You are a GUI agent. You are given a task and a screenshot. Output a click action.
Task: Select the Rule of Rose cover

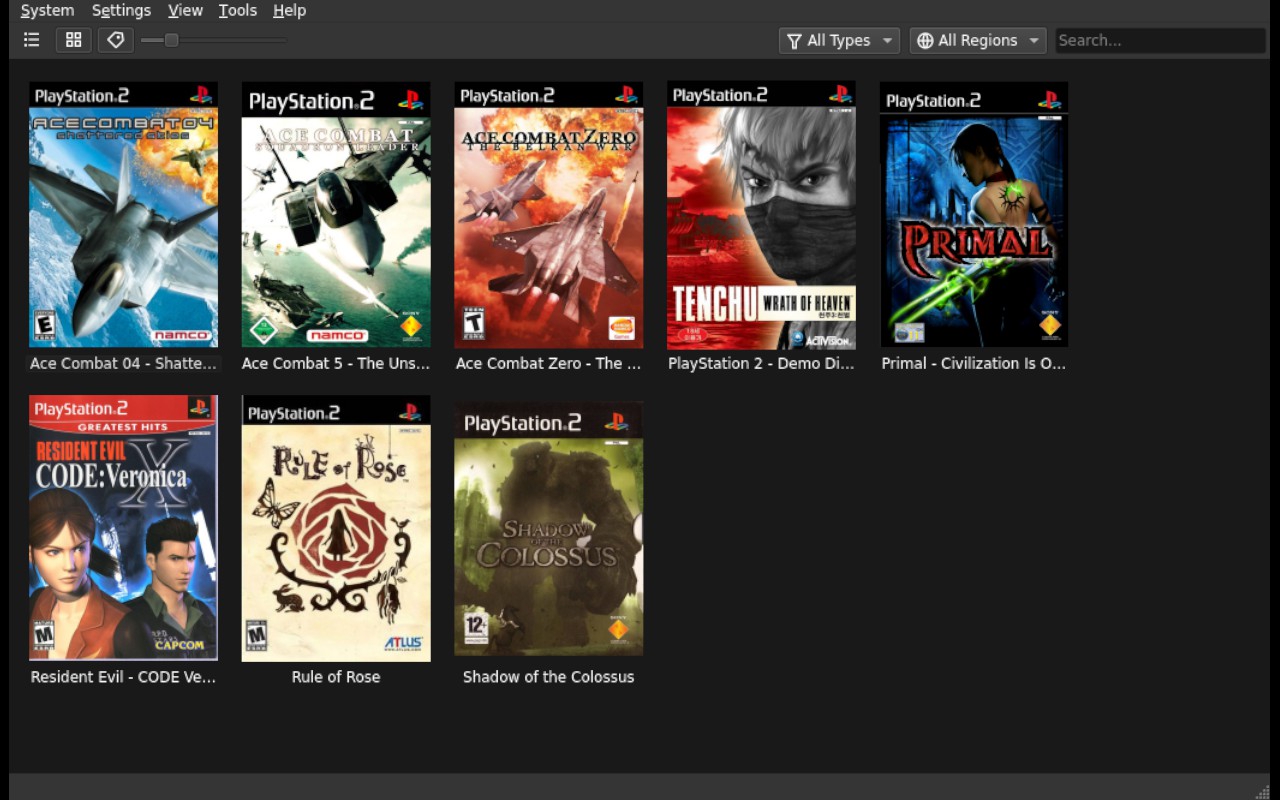pos(336,528)
